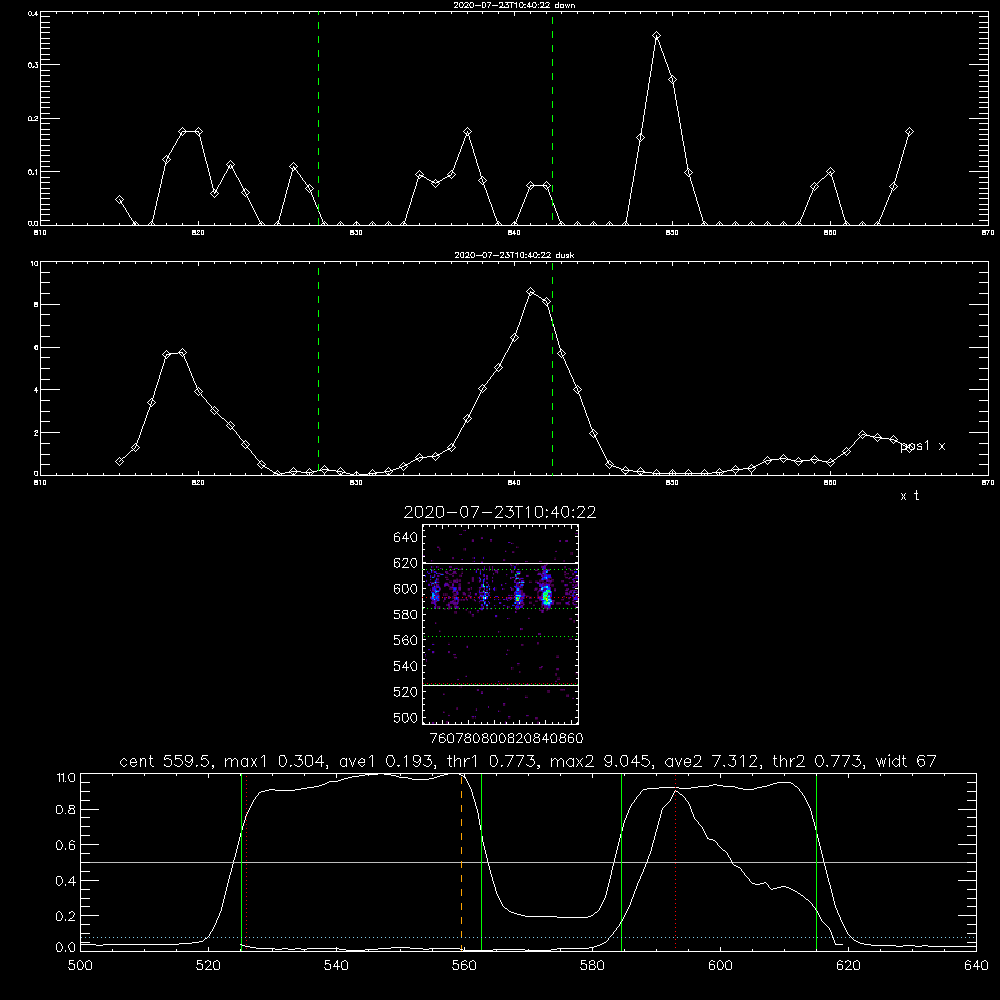The image size is (1000, 1000).
Task: Click the "560" x-axis label of bottom plot
Action: [x=464, y=966]
